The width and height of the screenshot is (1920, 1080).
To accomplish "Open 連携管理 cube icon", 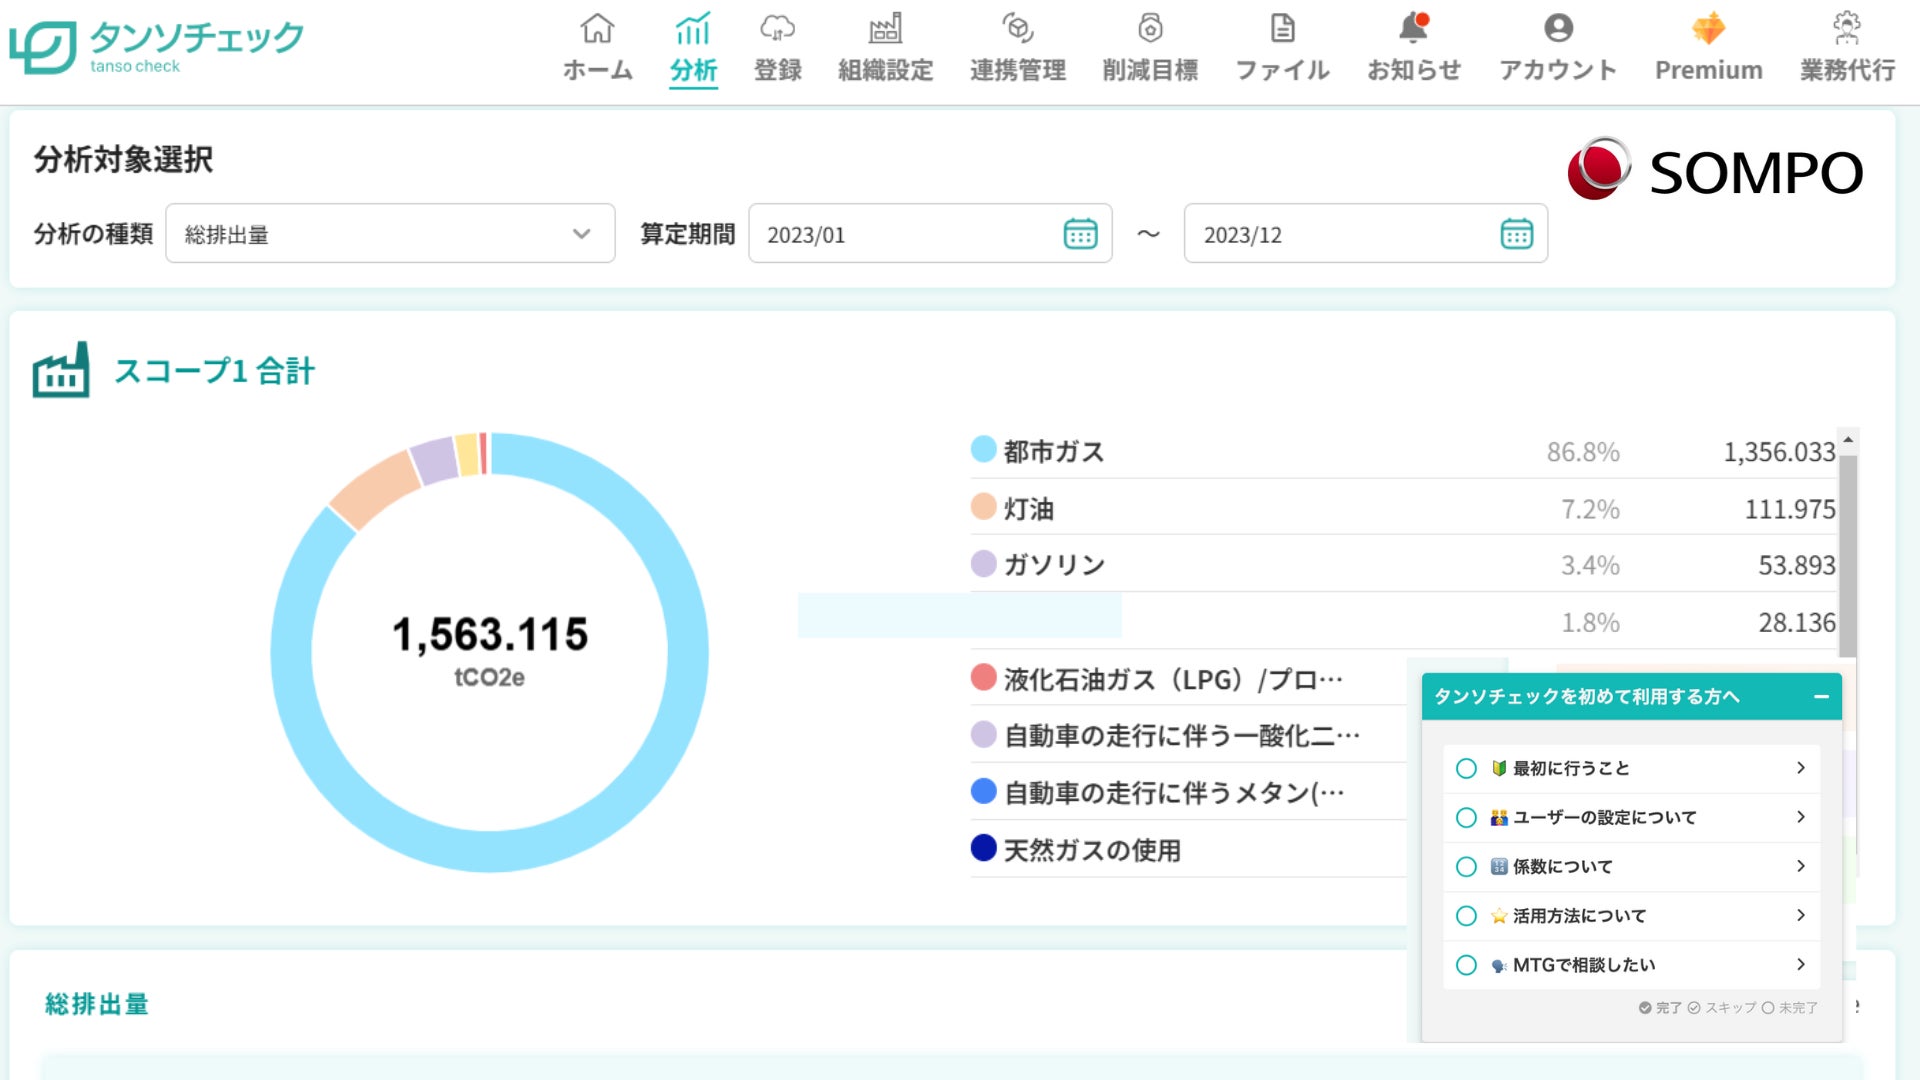I will [1017, 28].
